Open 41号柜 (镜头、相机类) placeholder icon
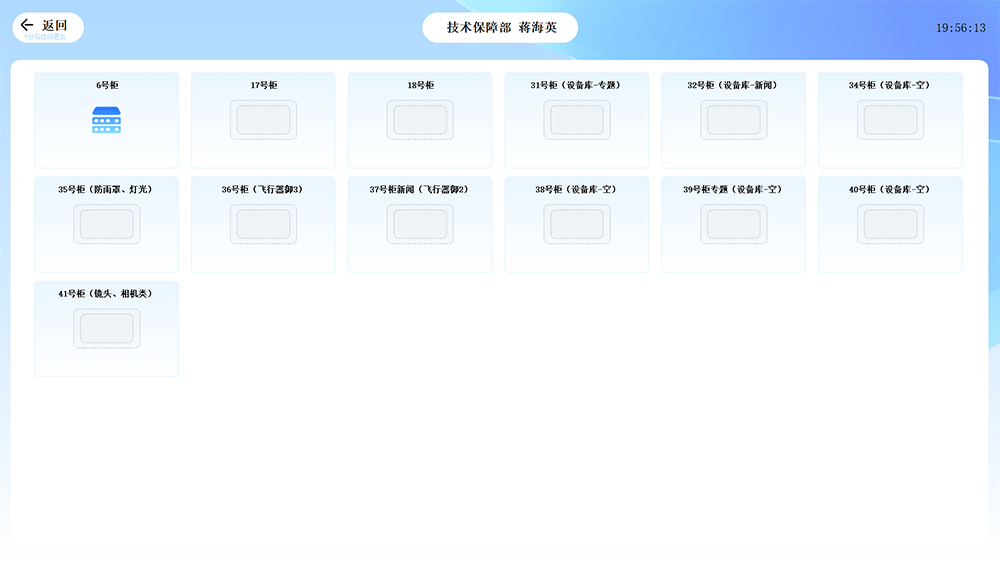The width and height of the screenshot is (1000, 563). click(x=106, y=328)
